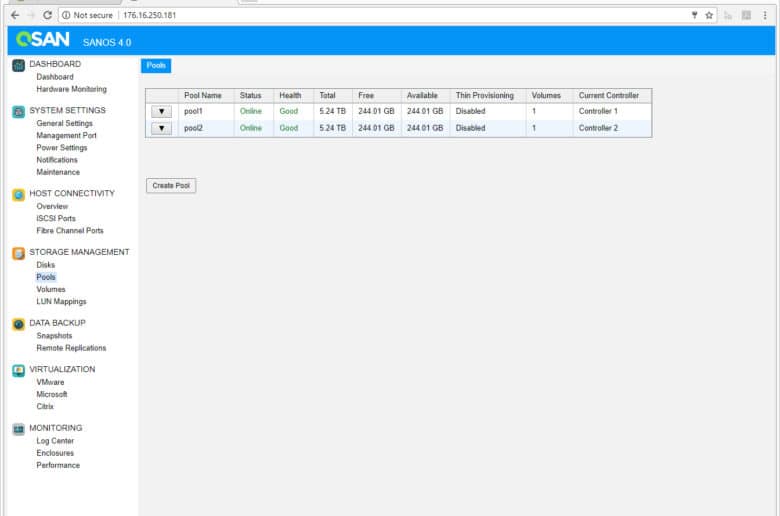This screenshot has height=516, width=780.
Task: Open Dashboard sub-item in sidebar
Action: pos(55,77)
